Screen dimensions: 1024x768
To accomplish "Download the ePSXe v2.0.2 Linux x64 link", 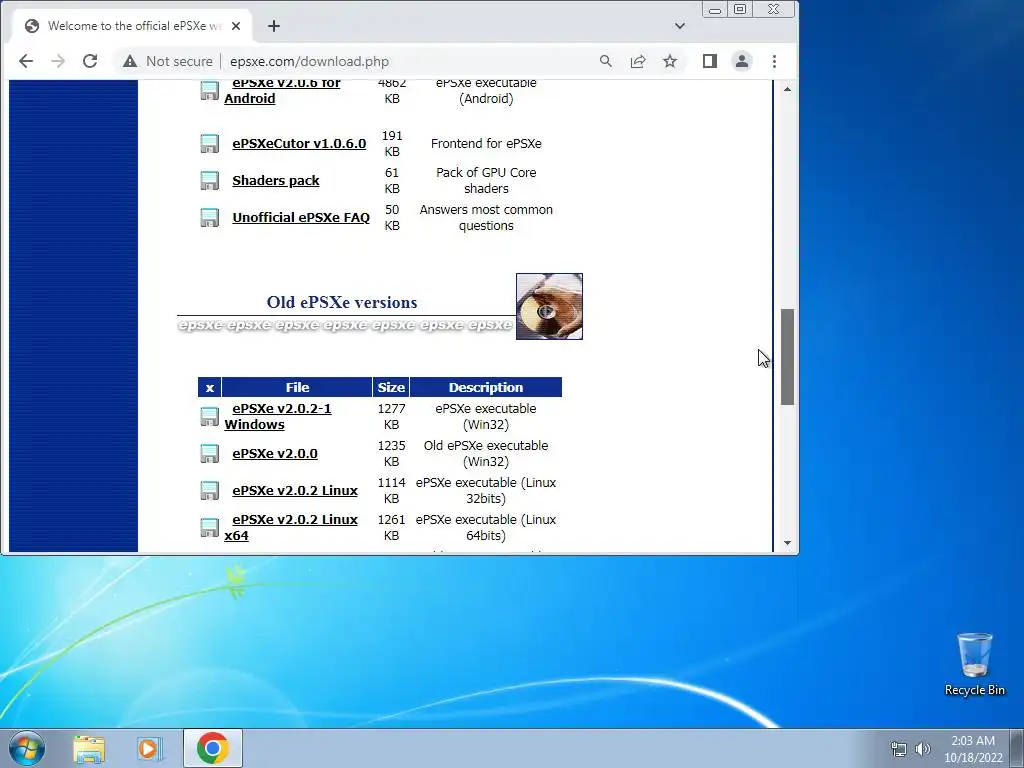I will coord(291,528).
